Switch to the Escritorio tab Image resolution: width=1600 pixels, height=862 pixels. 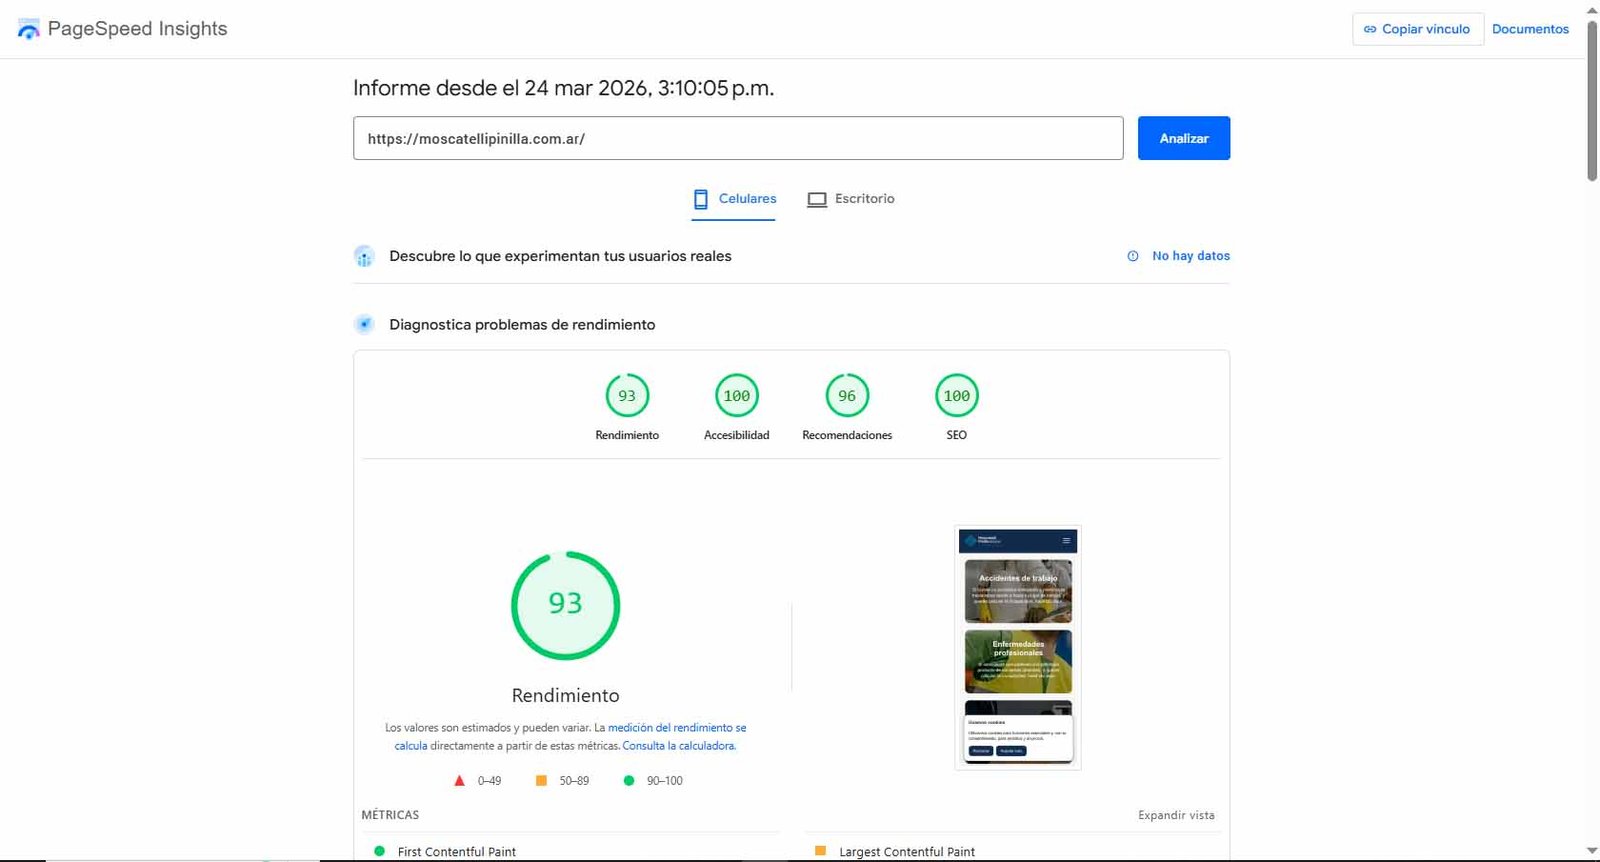pyautogui.click(x=851, y=199)
